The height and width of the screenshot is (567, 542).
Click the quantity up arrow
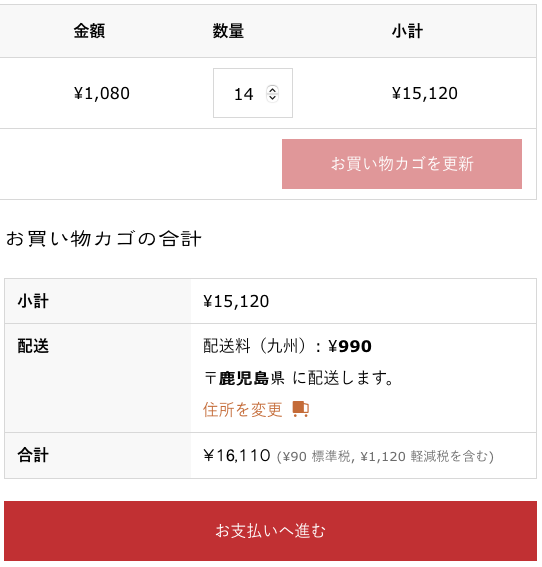tap(272, 89)
